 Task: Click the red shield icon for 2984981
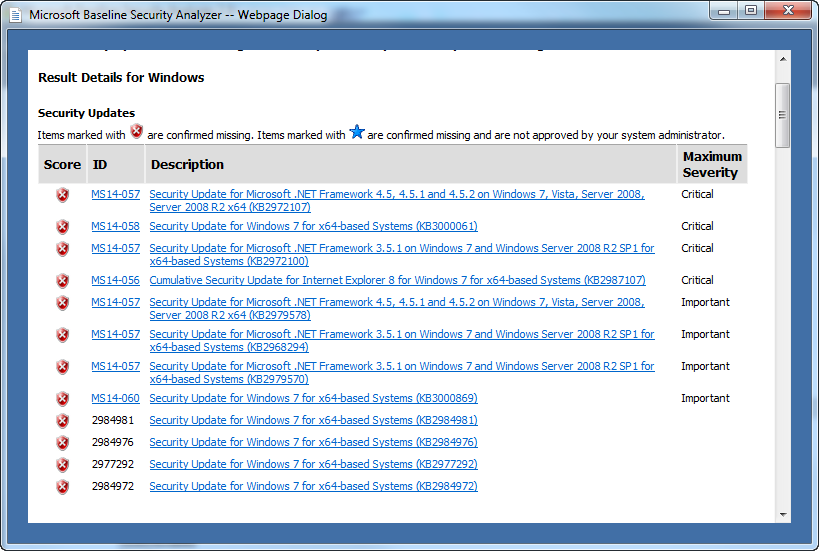63,421
